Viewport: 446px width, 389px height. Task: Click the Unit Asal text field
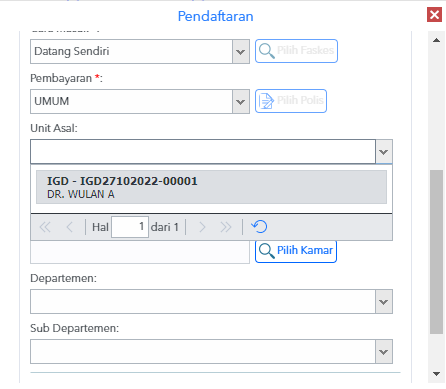(203, 152)
